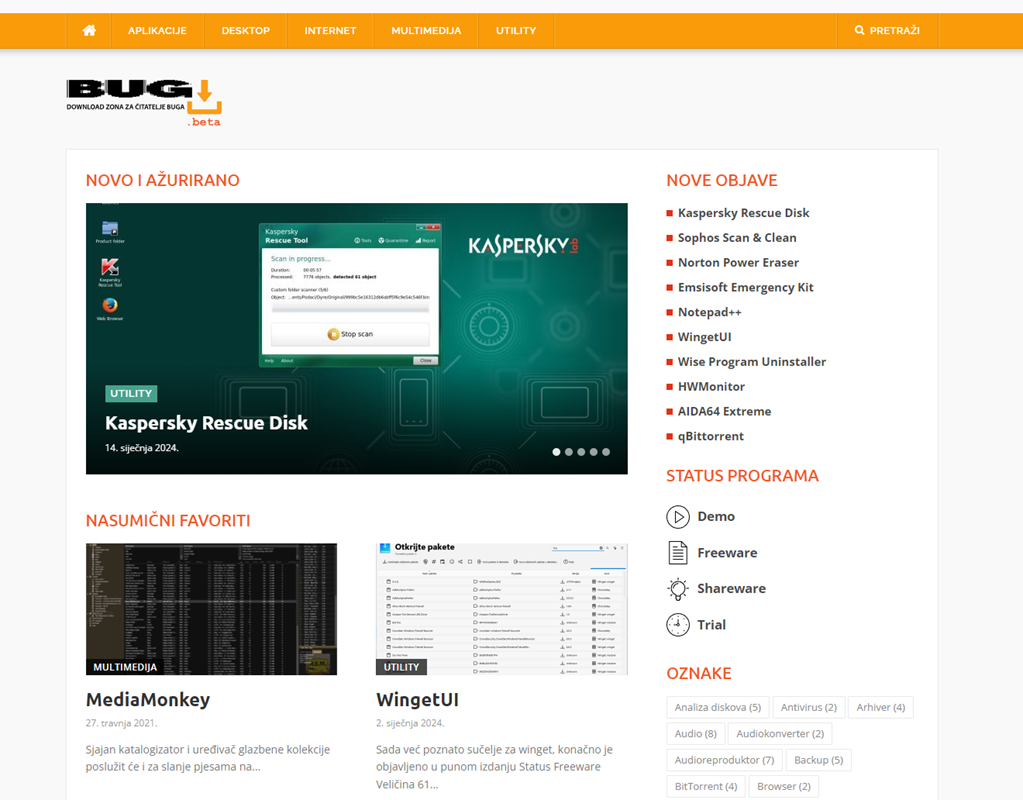The height and width of the screenshot is (800, 1023).
Task: Click the Shareware lightbulb icon
Action: pyautogui.click(x=678, y=589)
